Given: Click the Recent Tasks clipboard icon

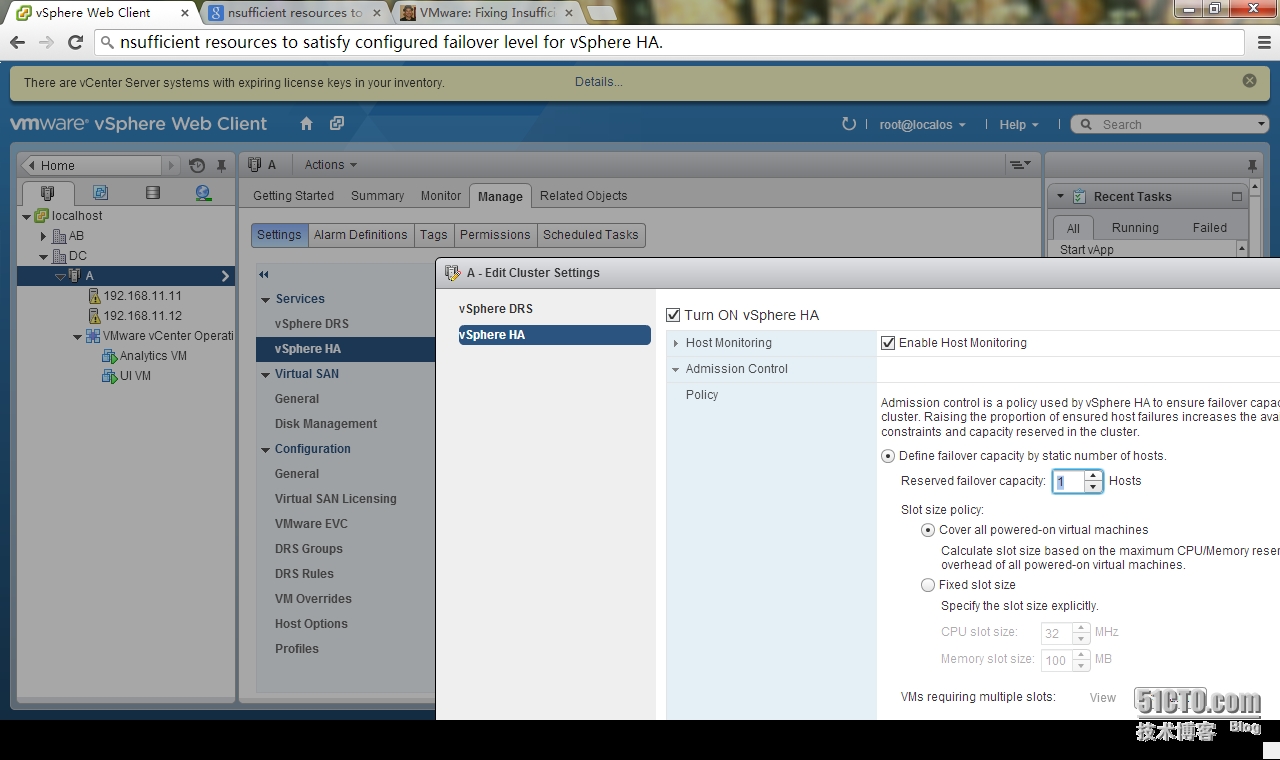Looking at the screenshot, I should [1079, 197].
